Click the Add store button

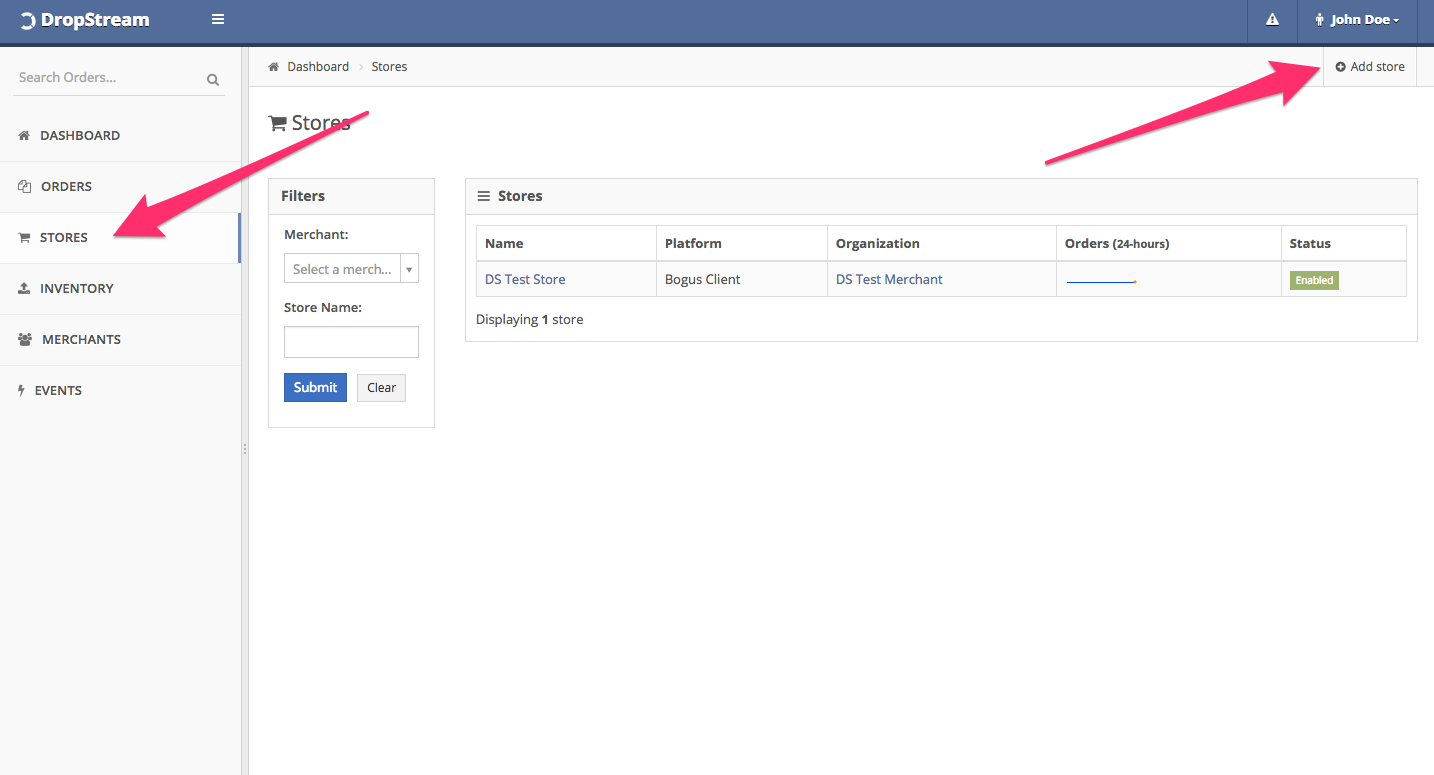1370,67
